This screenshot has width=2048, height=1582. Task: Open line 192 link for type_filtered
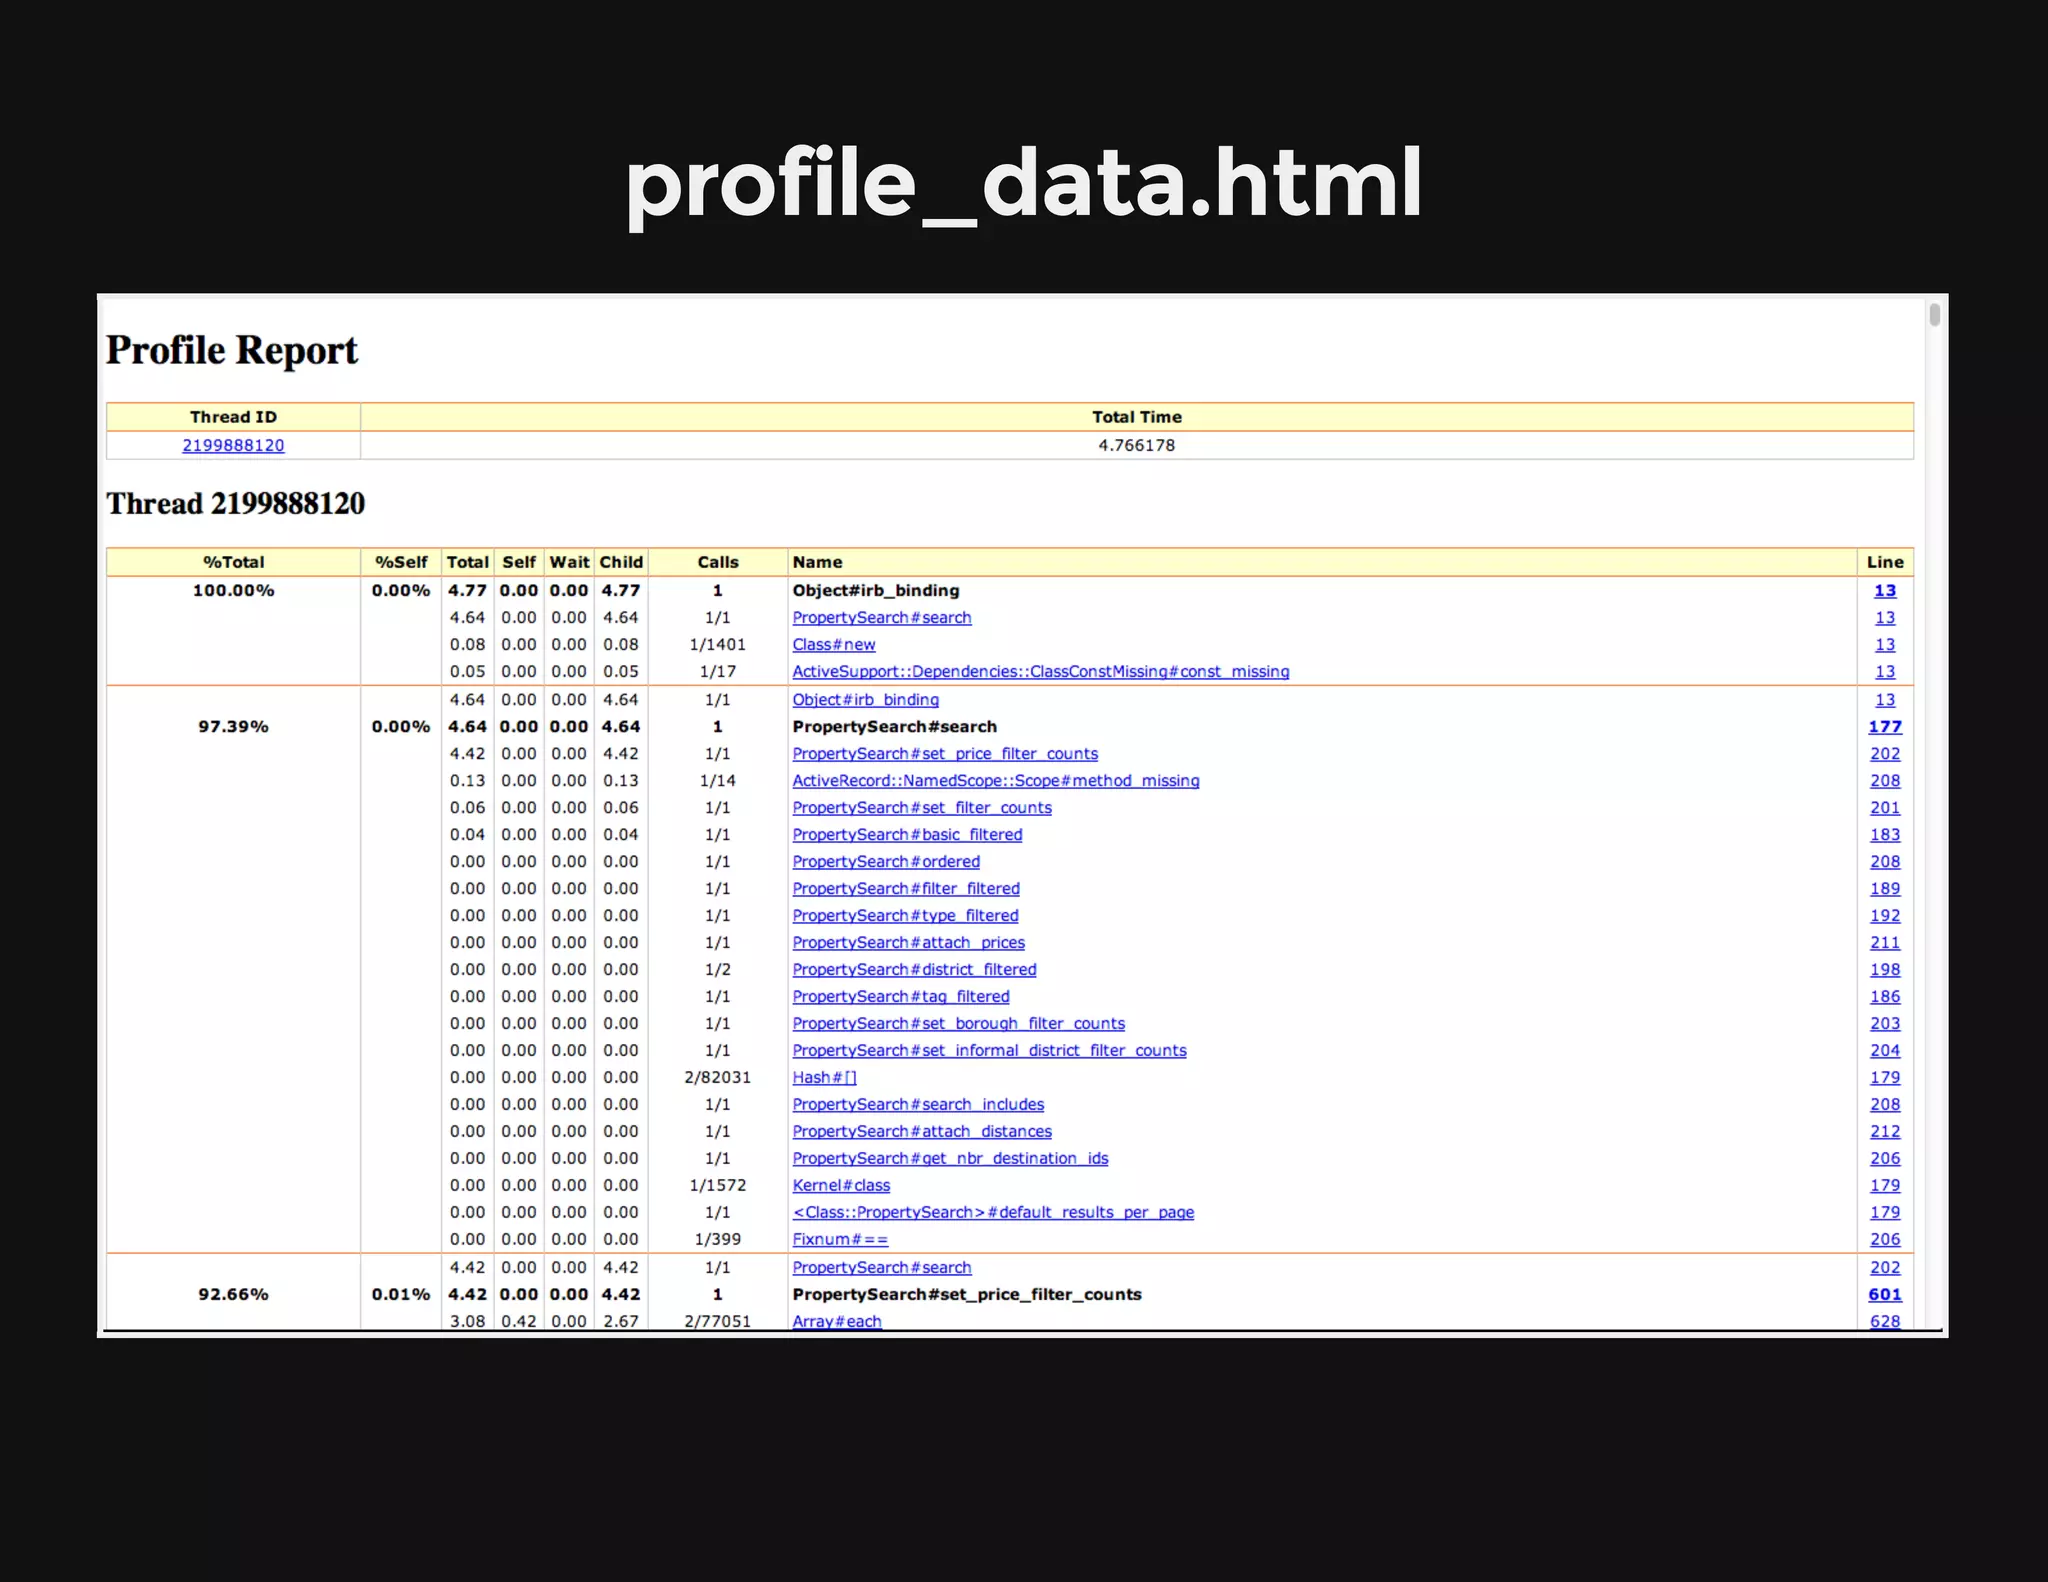click(x=1885, y=916)
